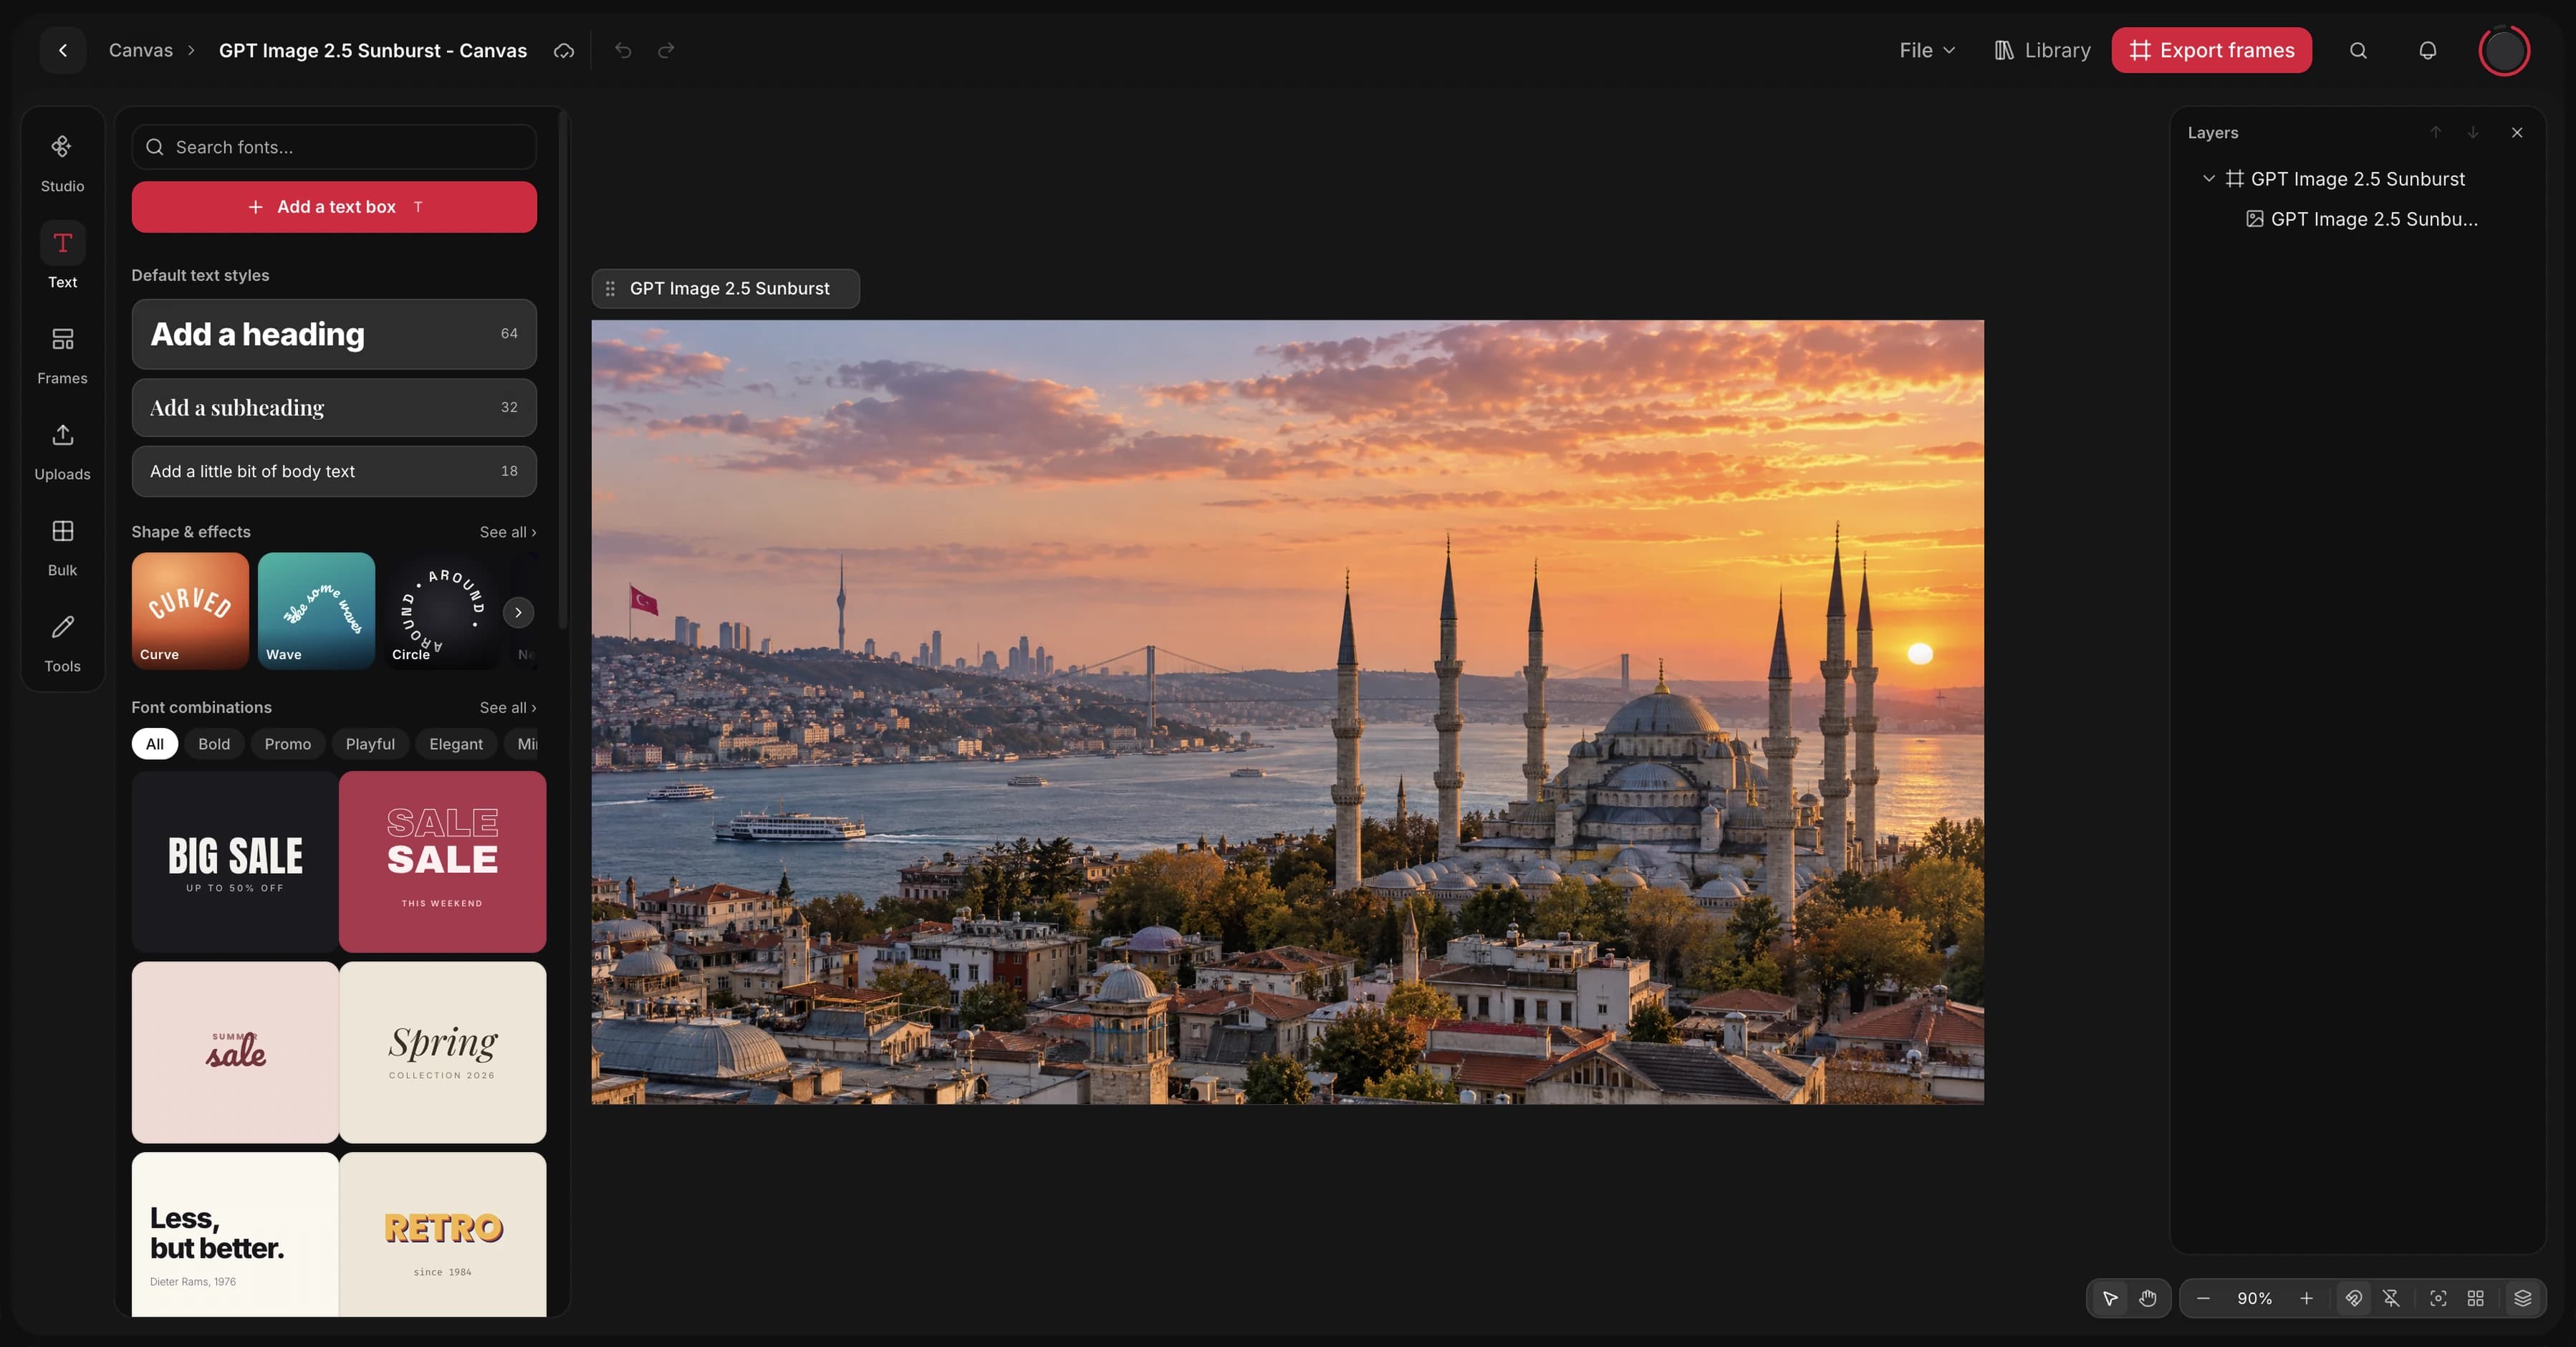Zoom in with the plus button

click(2306, 1298)
